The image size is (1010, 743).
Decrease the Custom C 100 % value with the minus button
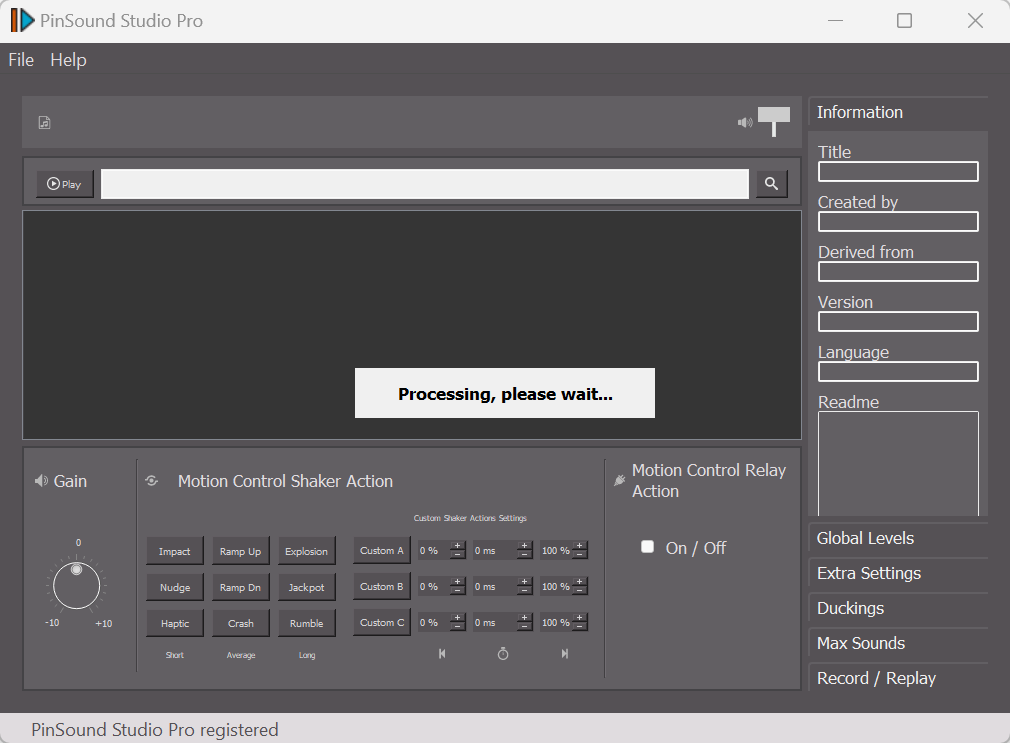(x=580, y=626)
